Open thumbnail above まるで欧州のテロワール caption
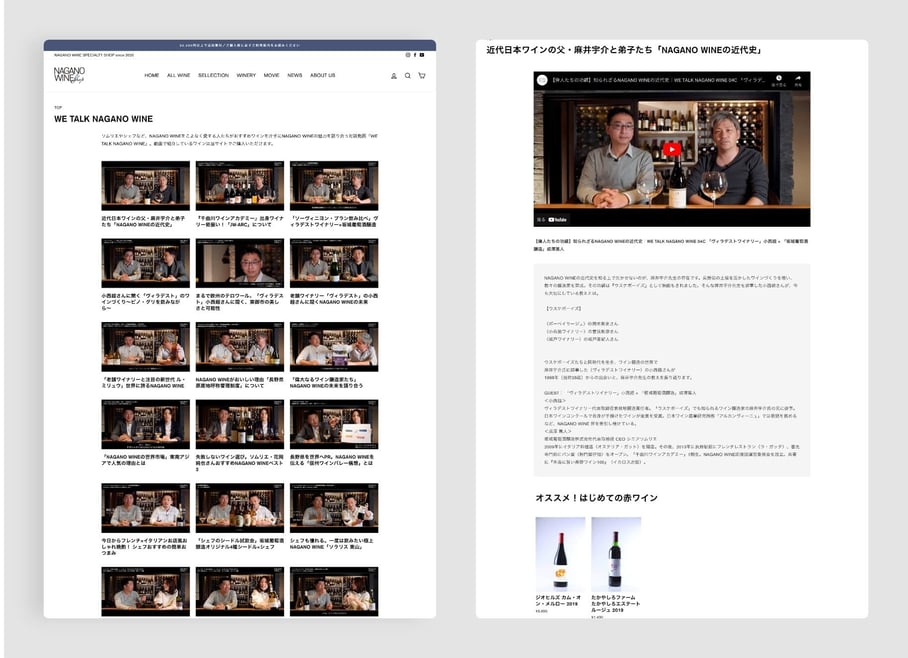 pyautogui.click(x=240, y=263)
